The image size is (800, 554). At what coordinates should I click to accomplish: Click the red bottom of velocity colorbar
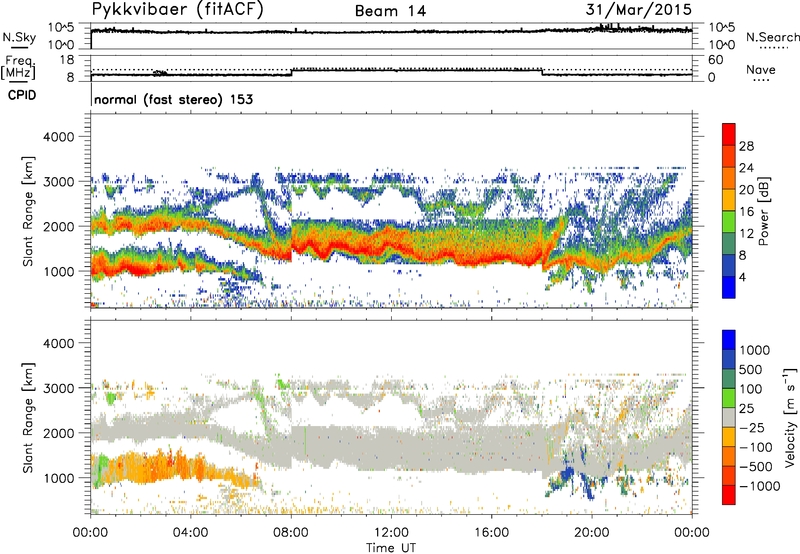tap(729, 495)
